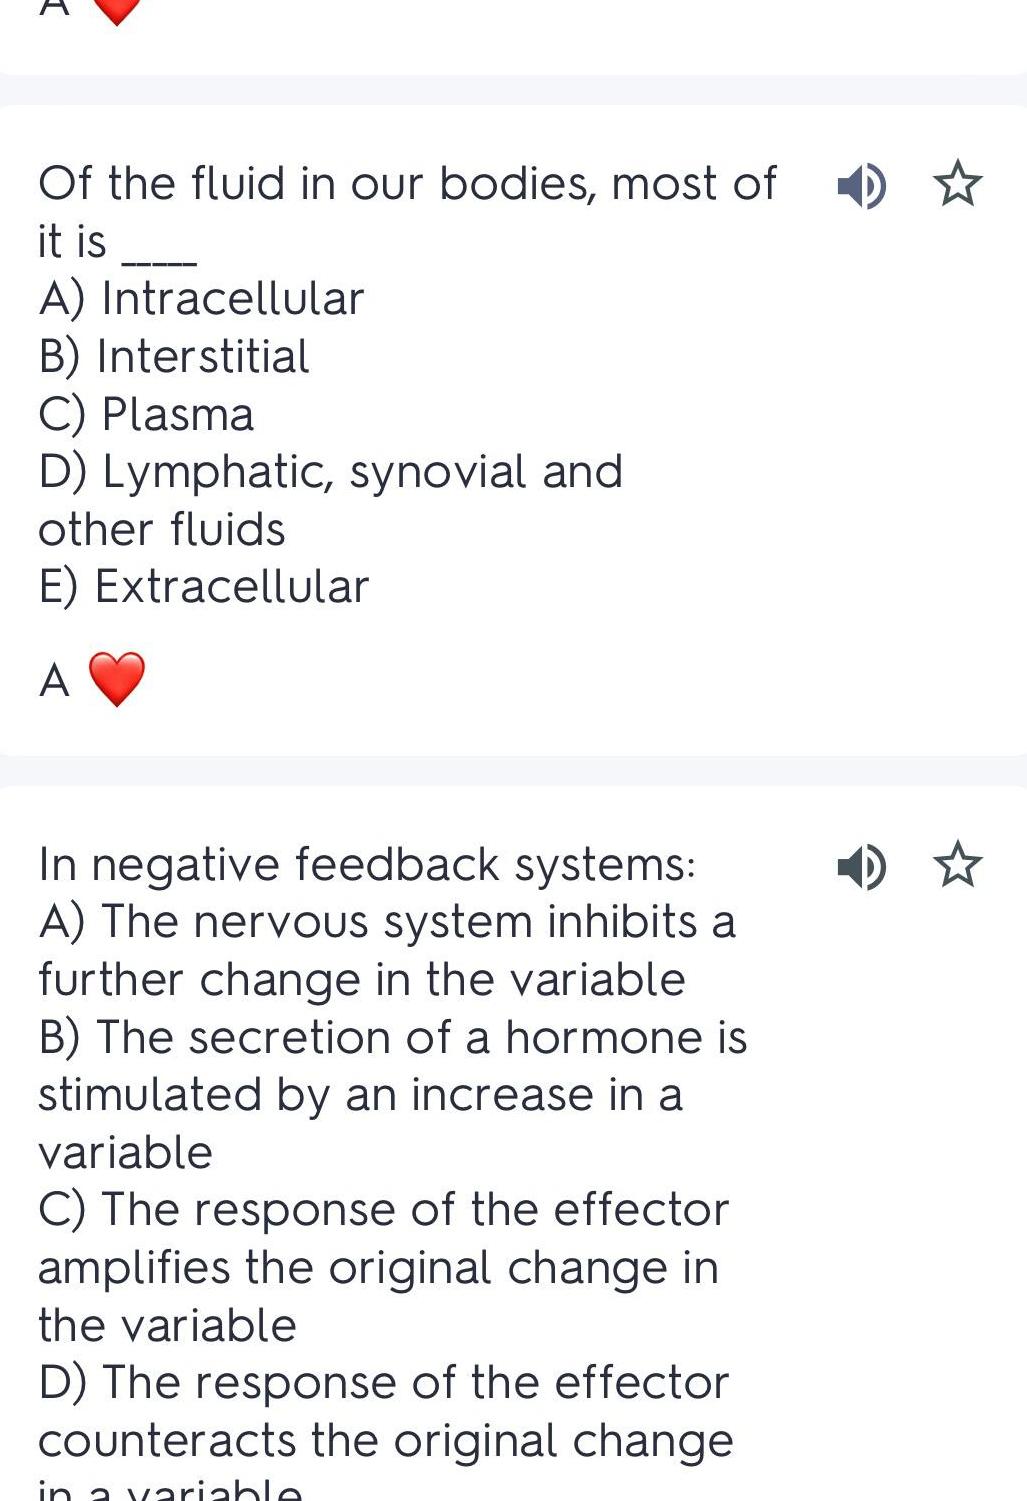The width and height of the screenshot is (1027, 1501).
Task: Star the negative feedback systems card
Action: pyautogui.click(x=957, y=865)
